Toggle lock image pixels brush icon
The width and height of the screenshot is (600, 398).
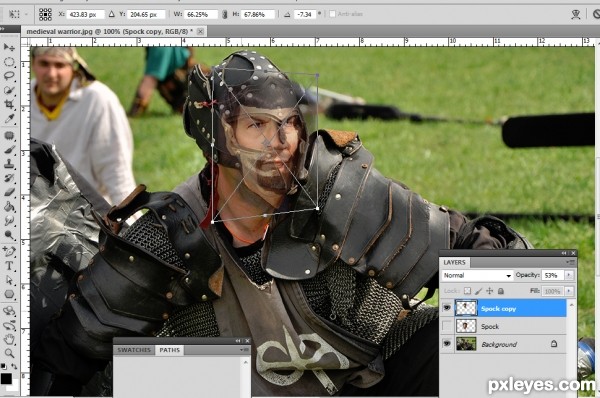tap(478, 291)
